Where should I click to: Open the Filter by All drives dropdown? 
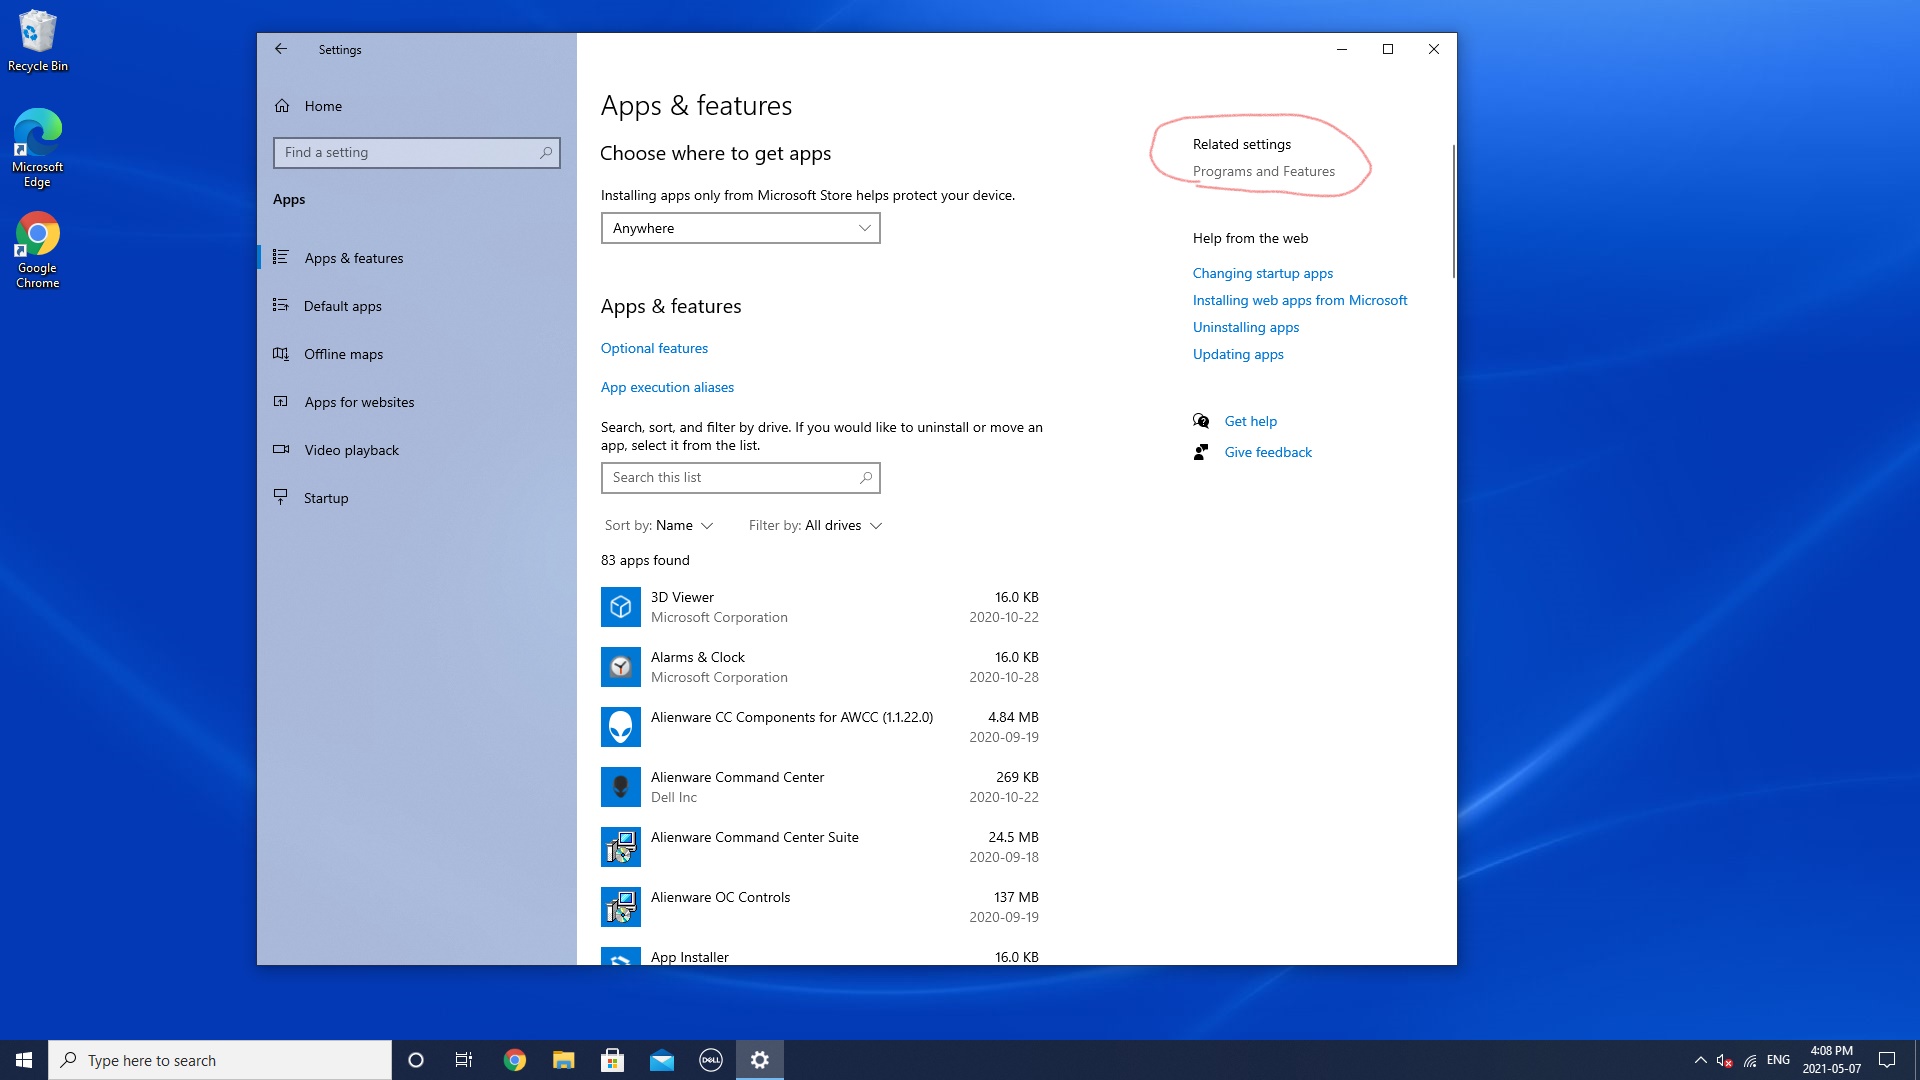pyautogui.click(x=815, y=526)
